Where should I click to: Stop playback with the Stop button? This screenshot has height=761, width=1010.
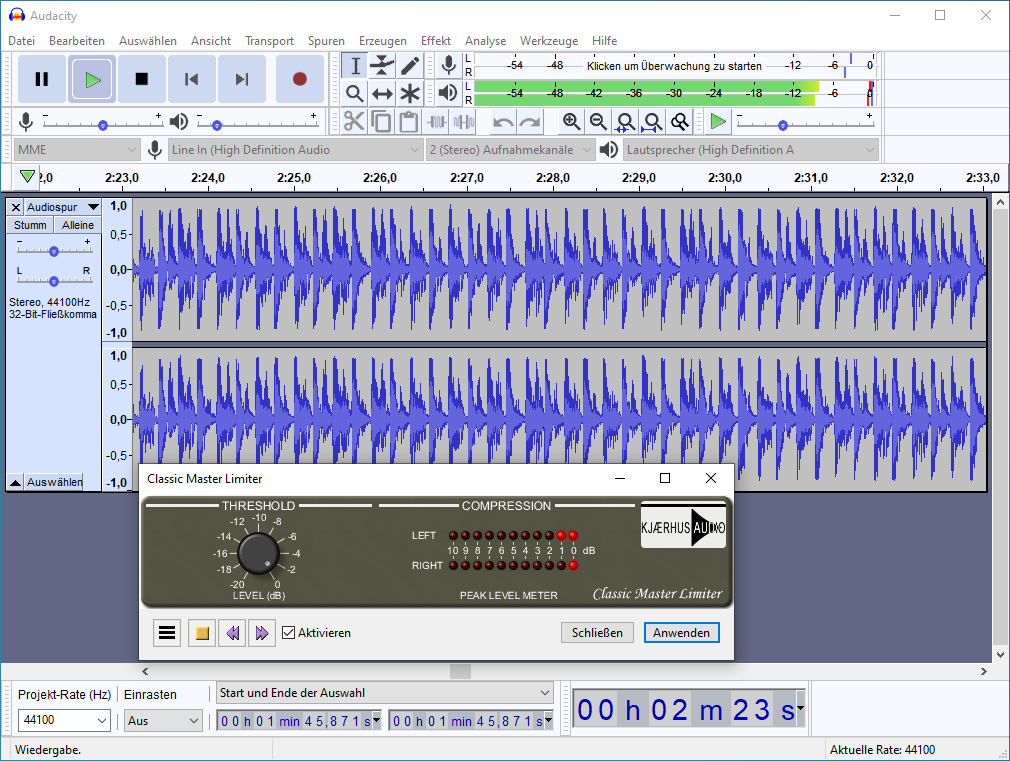pos(142,79)
